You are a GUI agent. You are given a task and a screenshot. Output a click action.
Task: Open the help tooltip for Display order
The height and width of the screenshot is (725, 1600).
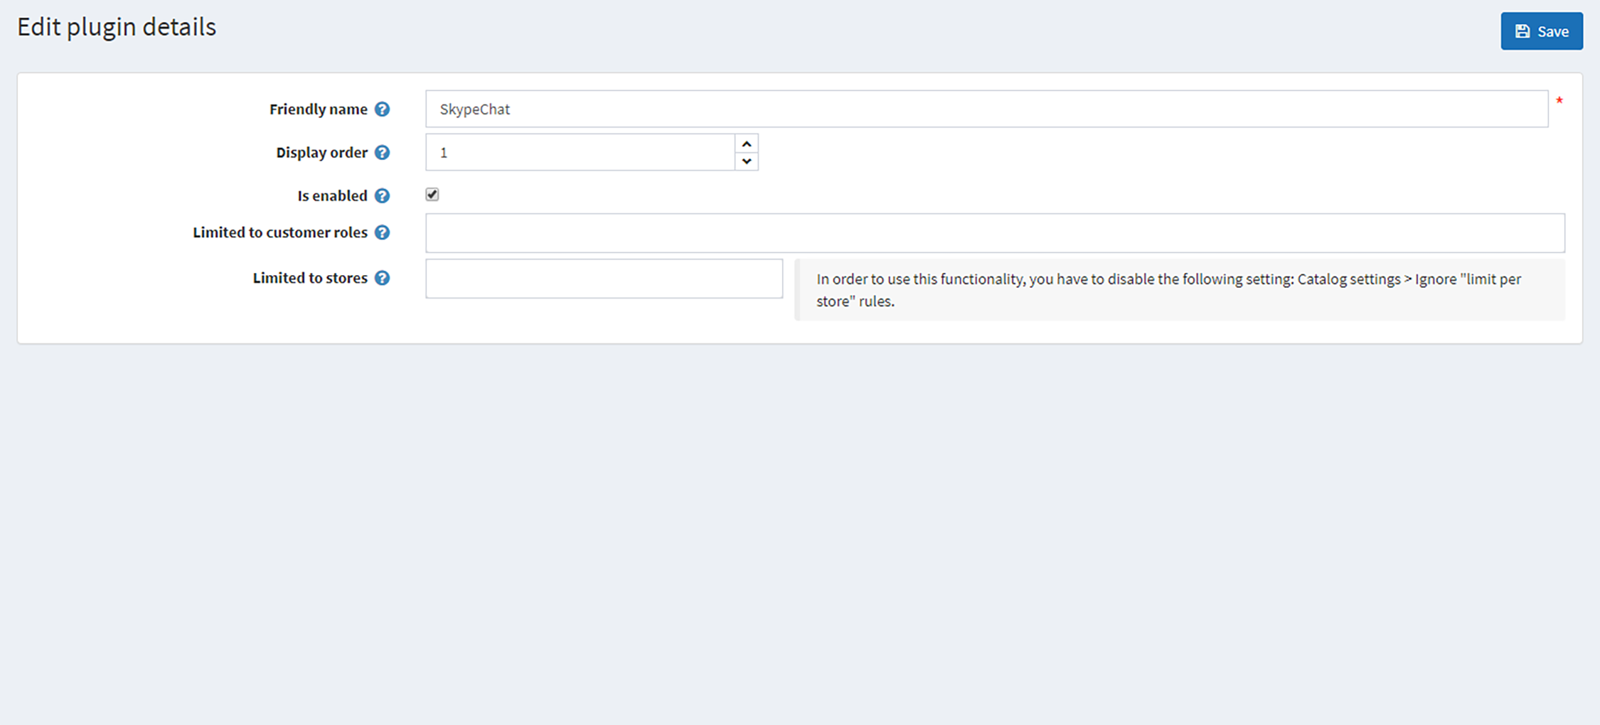382,152
